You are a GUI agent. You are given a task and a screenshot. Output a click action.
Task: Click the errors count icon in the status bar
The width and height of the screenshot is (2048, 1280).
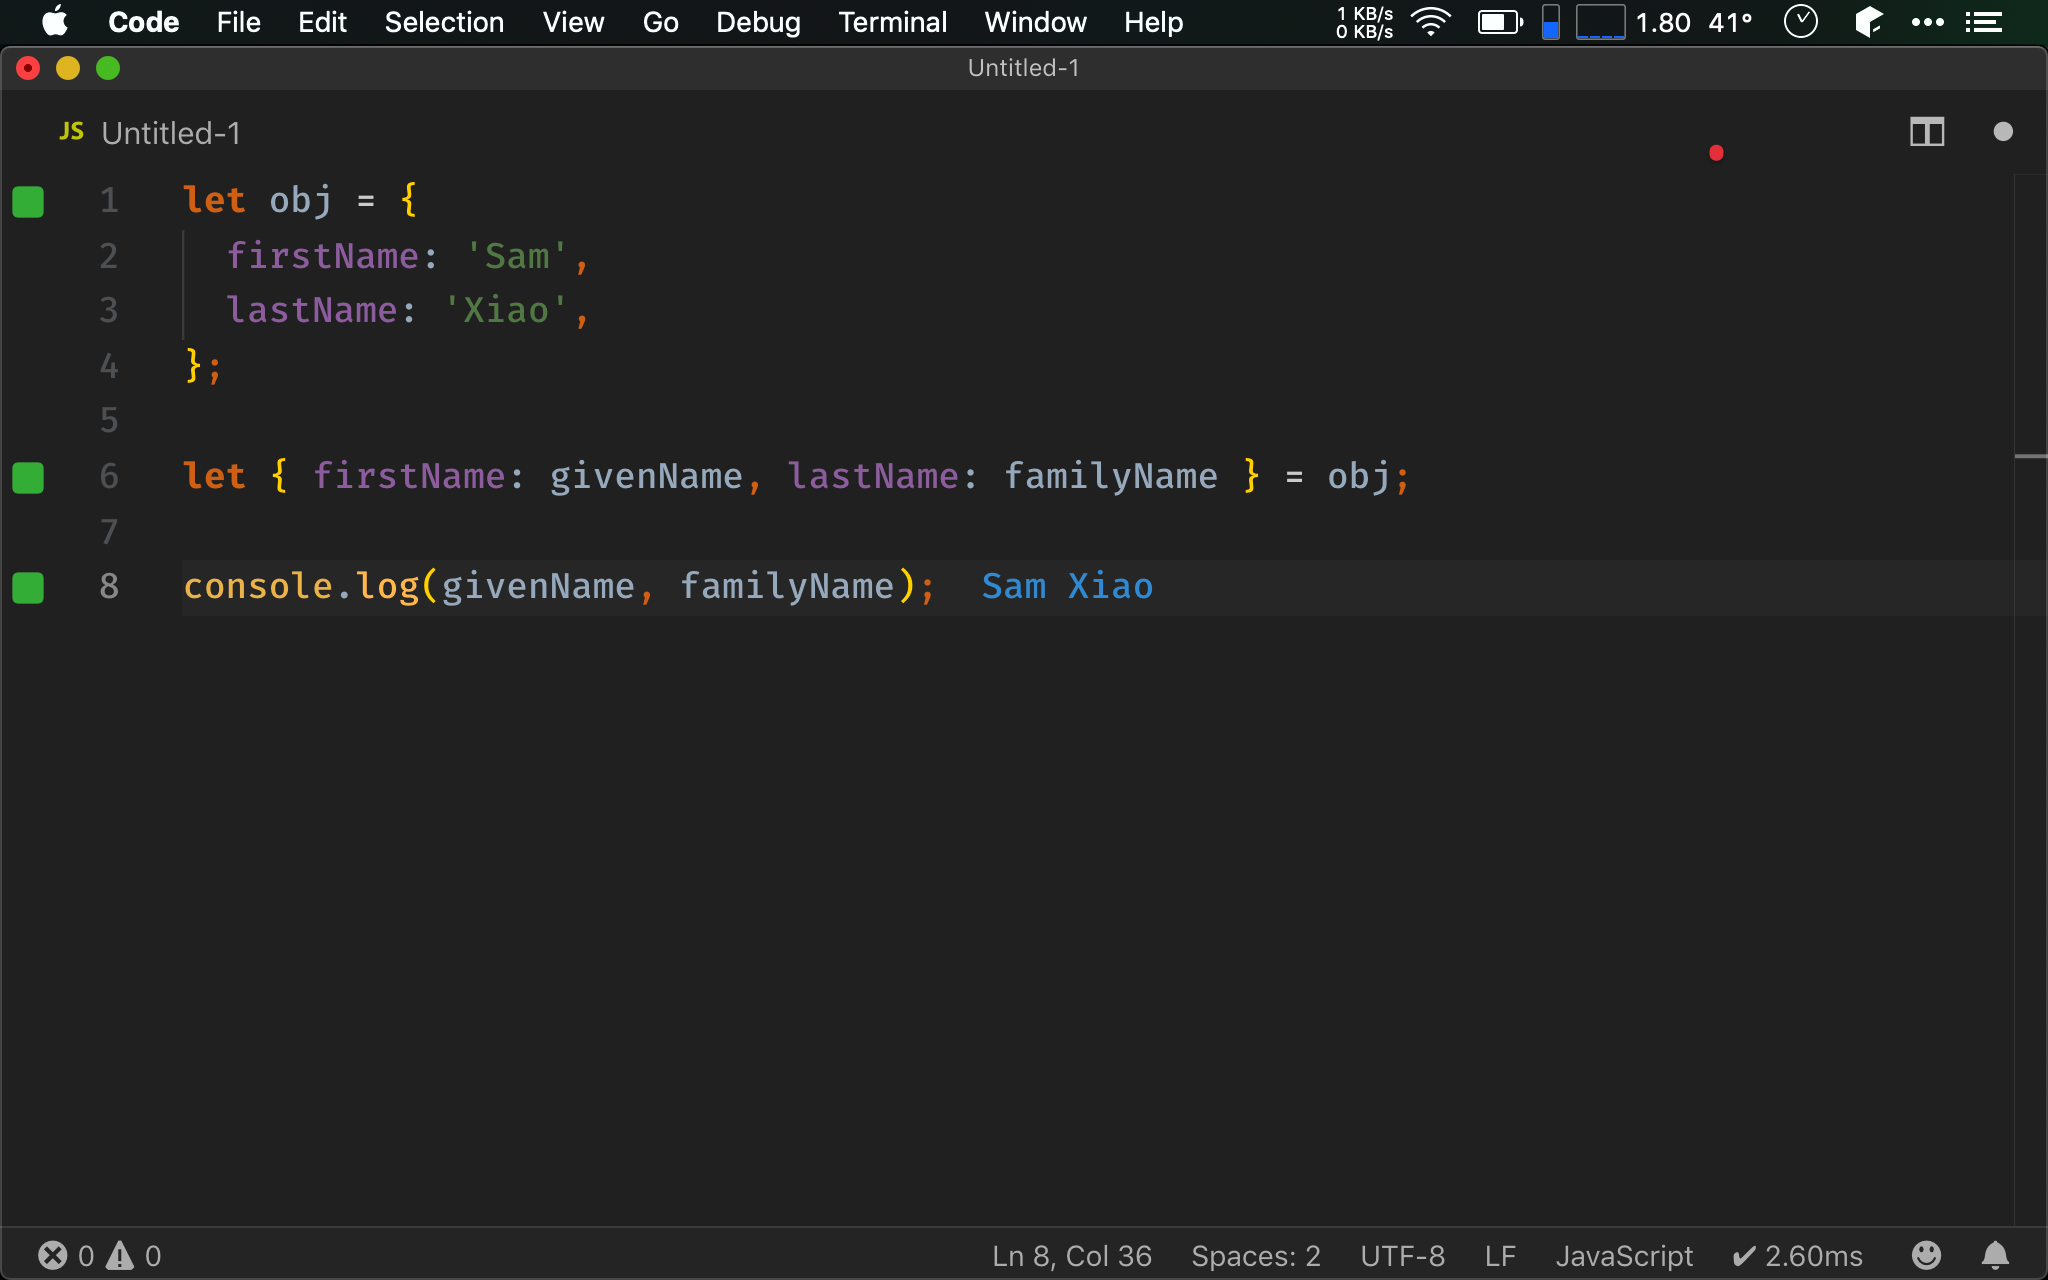[53, 1255]
